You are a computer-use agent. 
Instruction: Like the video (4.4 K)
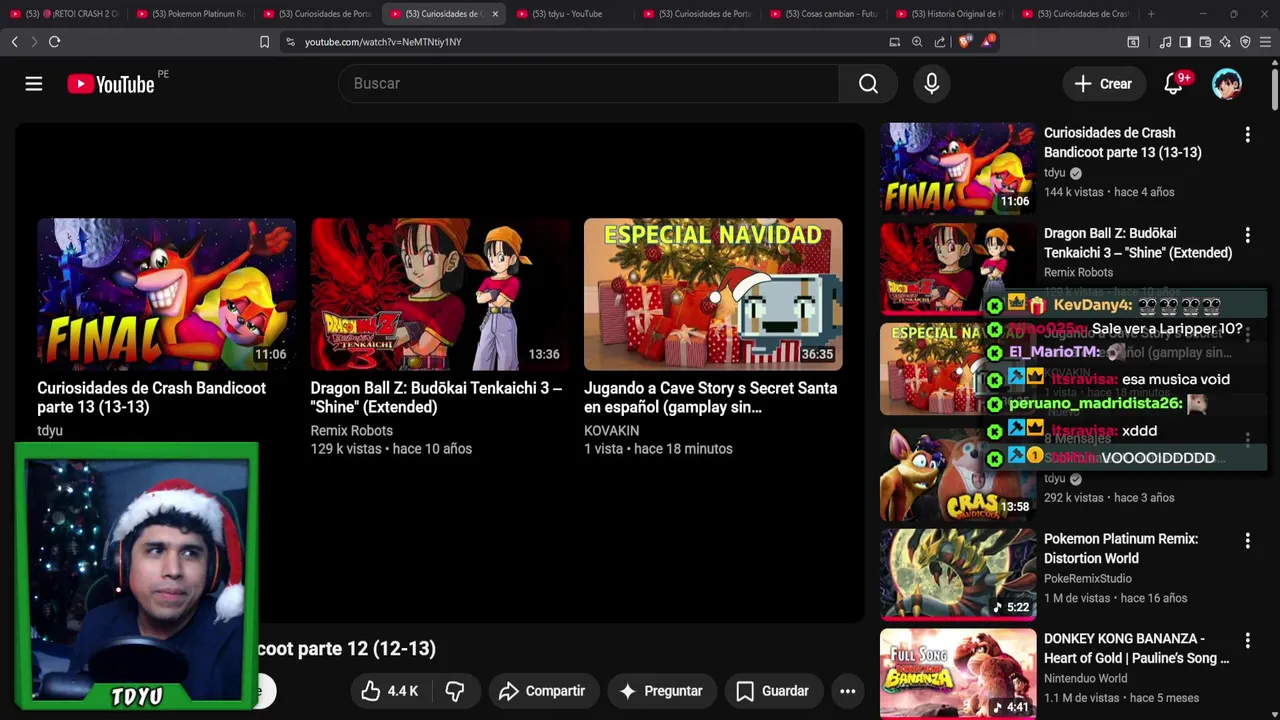[390, 691]
